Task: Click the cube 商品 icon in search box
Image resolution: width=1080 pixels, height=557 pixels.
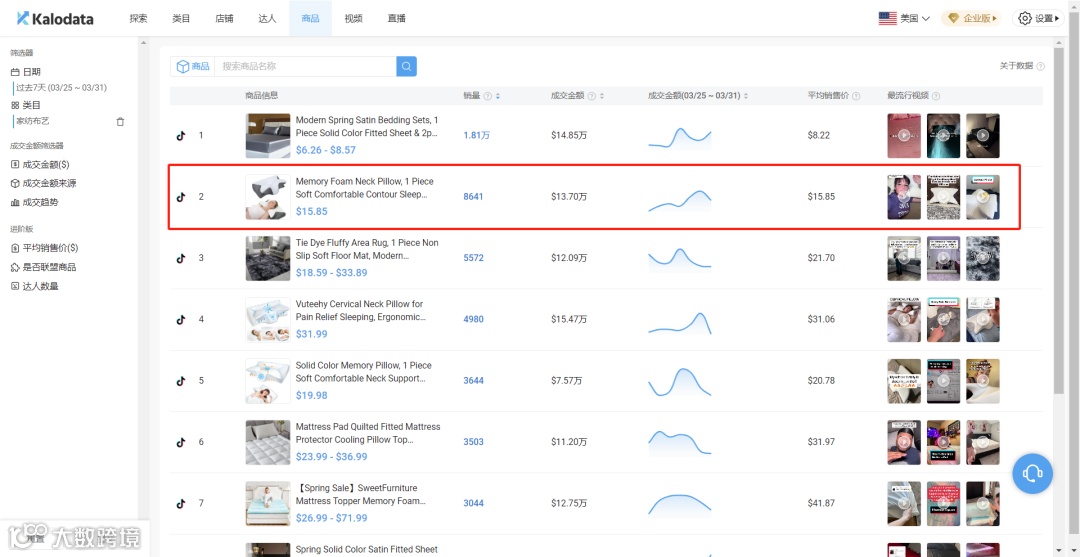Action: [183, 66]
